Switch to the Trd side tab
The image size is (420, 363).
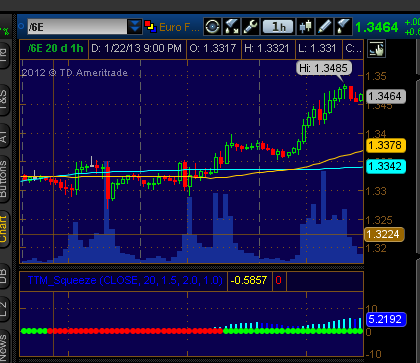(x=3, y=56)
